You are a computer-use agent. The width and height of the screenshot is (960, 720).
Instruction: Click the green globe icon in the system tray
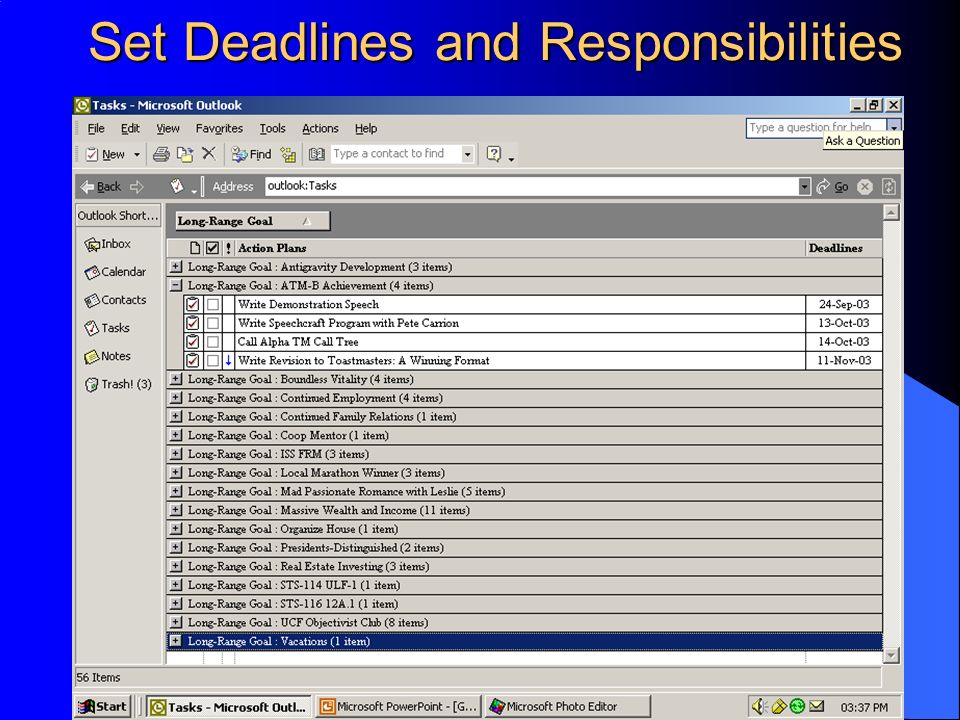(x=797, y=706)
